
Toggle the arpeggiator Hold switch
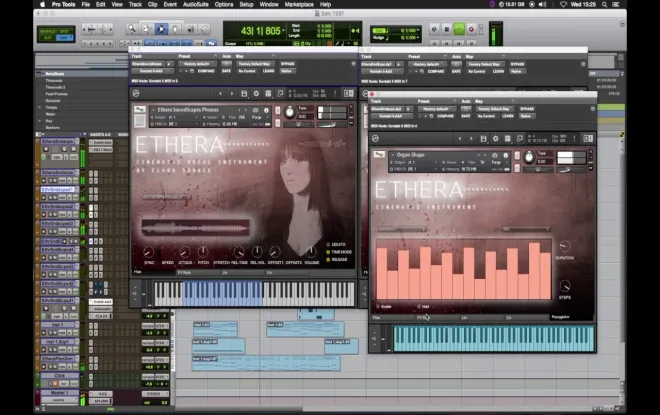[418, 306]
